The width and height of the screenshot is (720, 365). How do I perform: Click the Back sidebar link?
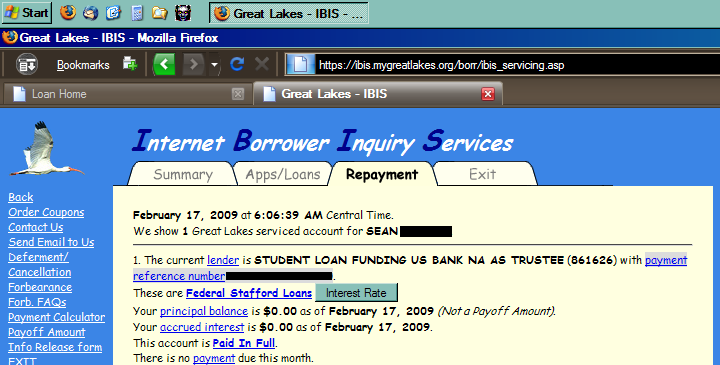point(21,197)
